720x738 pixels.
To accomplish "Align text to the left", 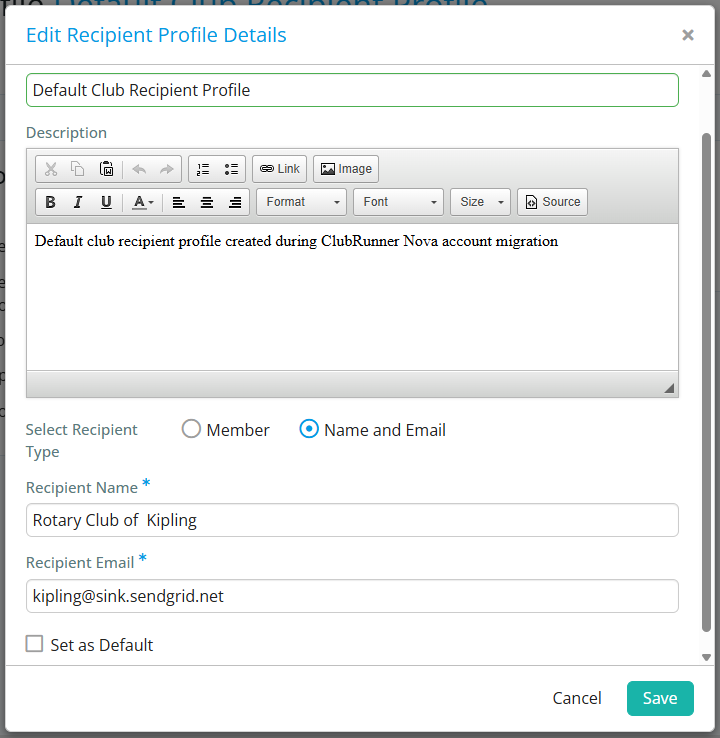I will coord(178,202).
